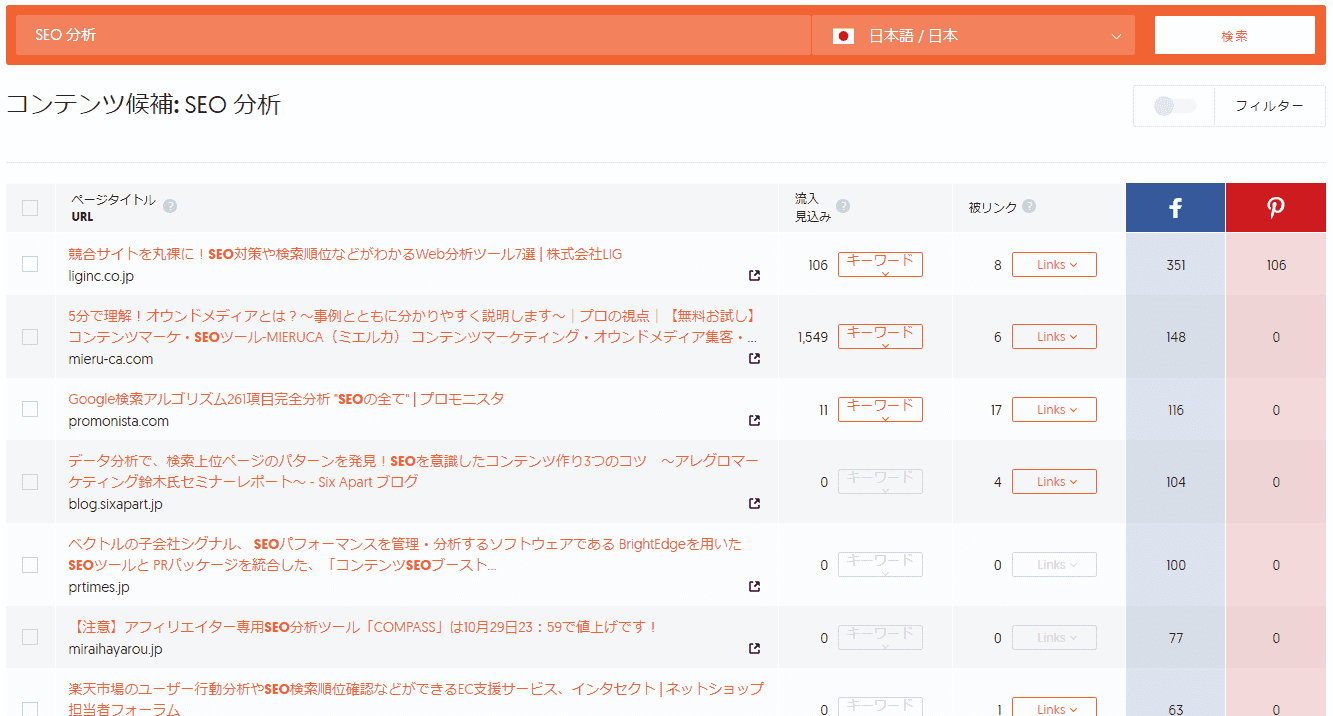Open 競合サイトを丸裸に title link
The height and width of the screenshot is (716, 1333).
click(x=345, y=254)
